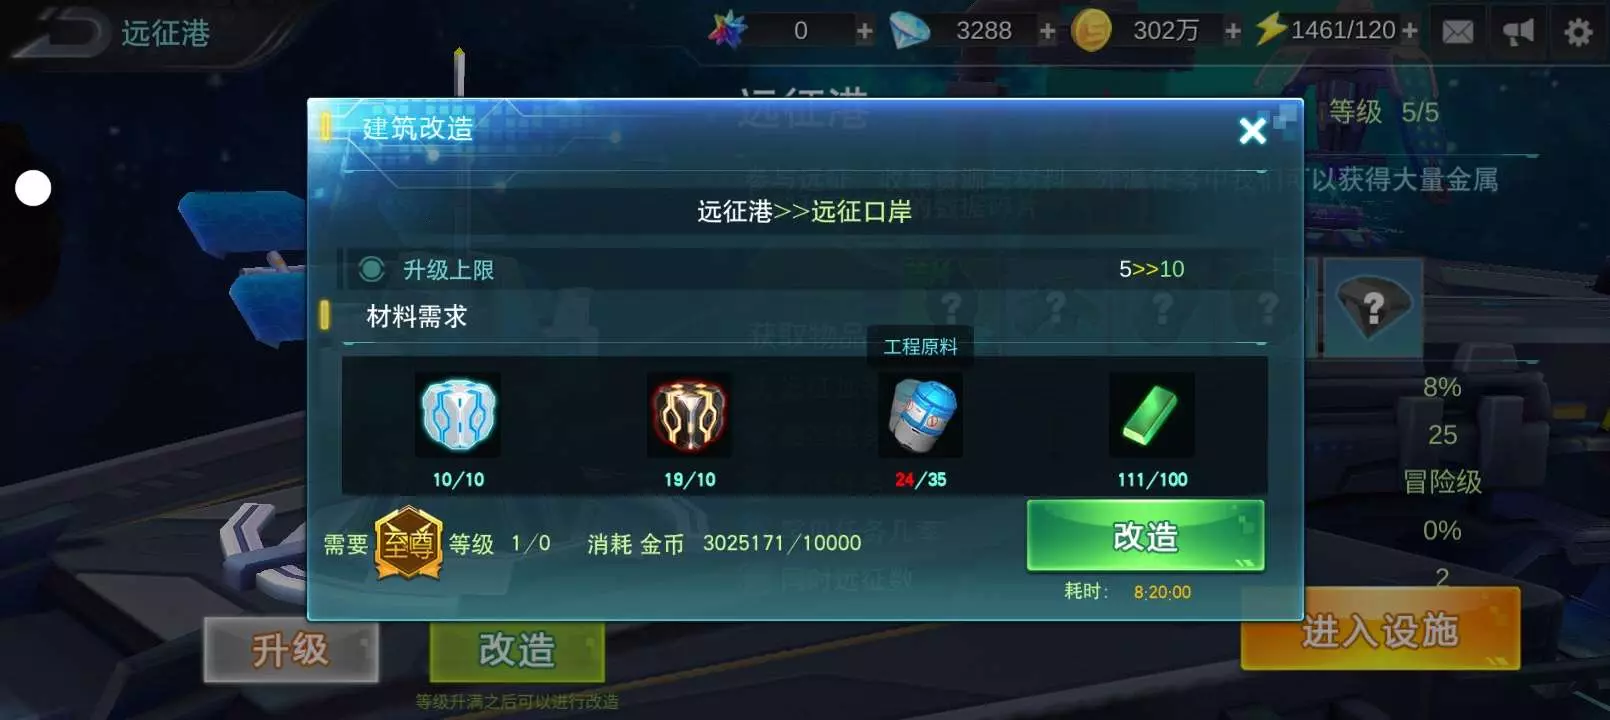Tap the 工程原料 canister material icon
1610x720 pixels.
click(x=921, y=415)
